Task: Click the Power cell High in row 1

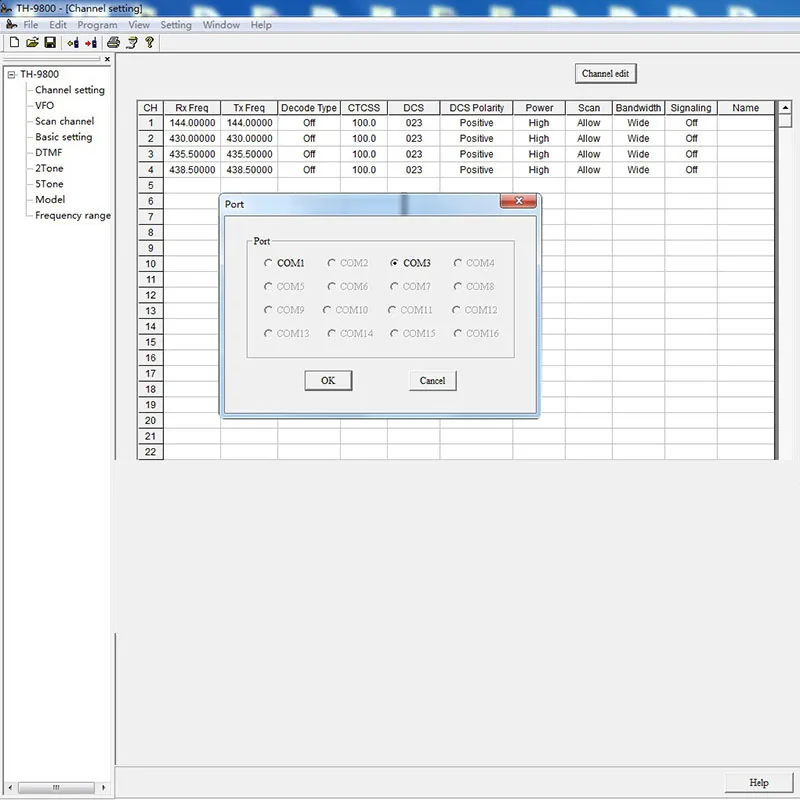Action: click(x=539, y=123)
